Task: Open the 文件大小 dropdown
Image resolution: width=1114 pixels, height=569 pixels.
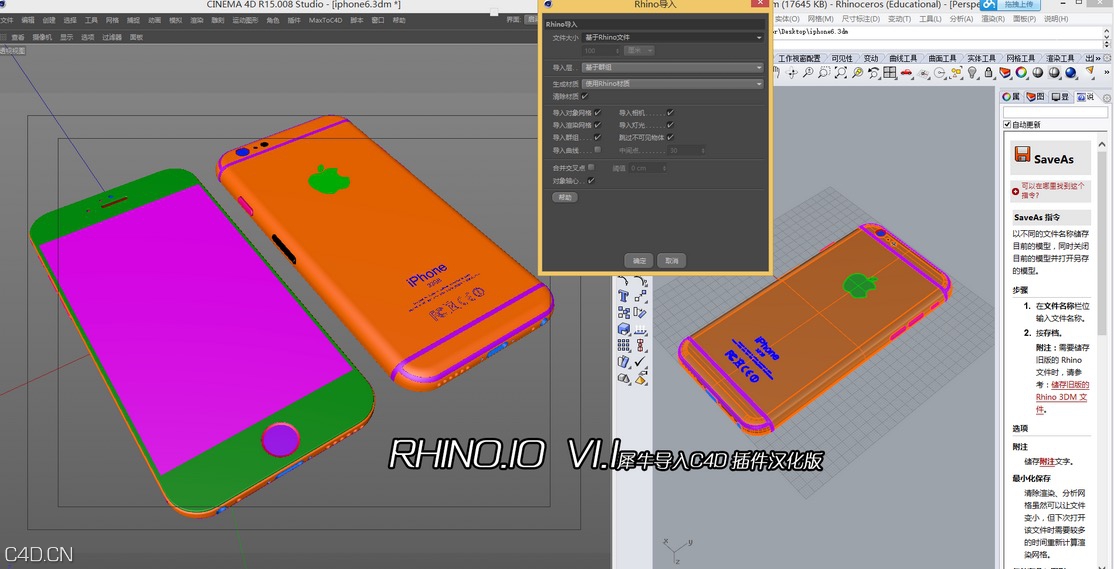Action: (673, 38)
